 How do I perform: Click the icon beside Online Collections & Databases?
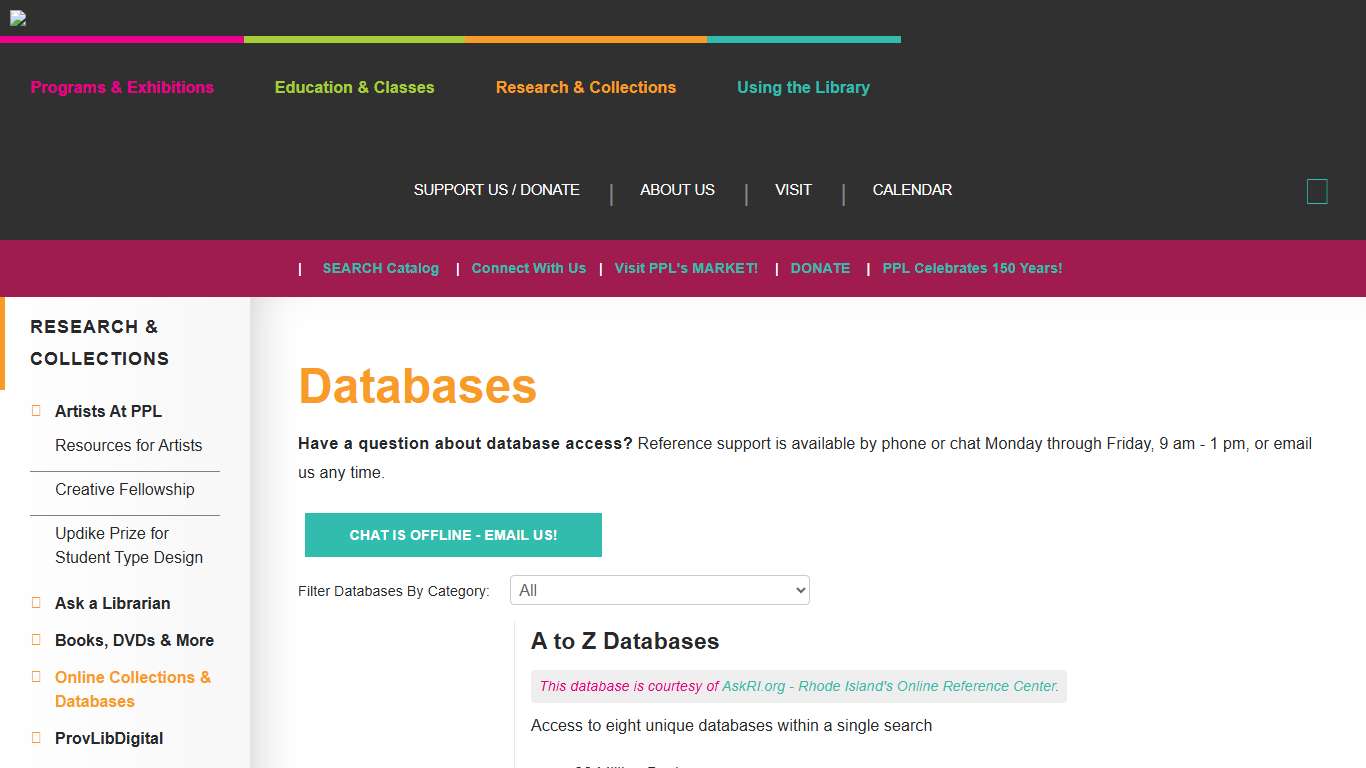click(36, 677)
